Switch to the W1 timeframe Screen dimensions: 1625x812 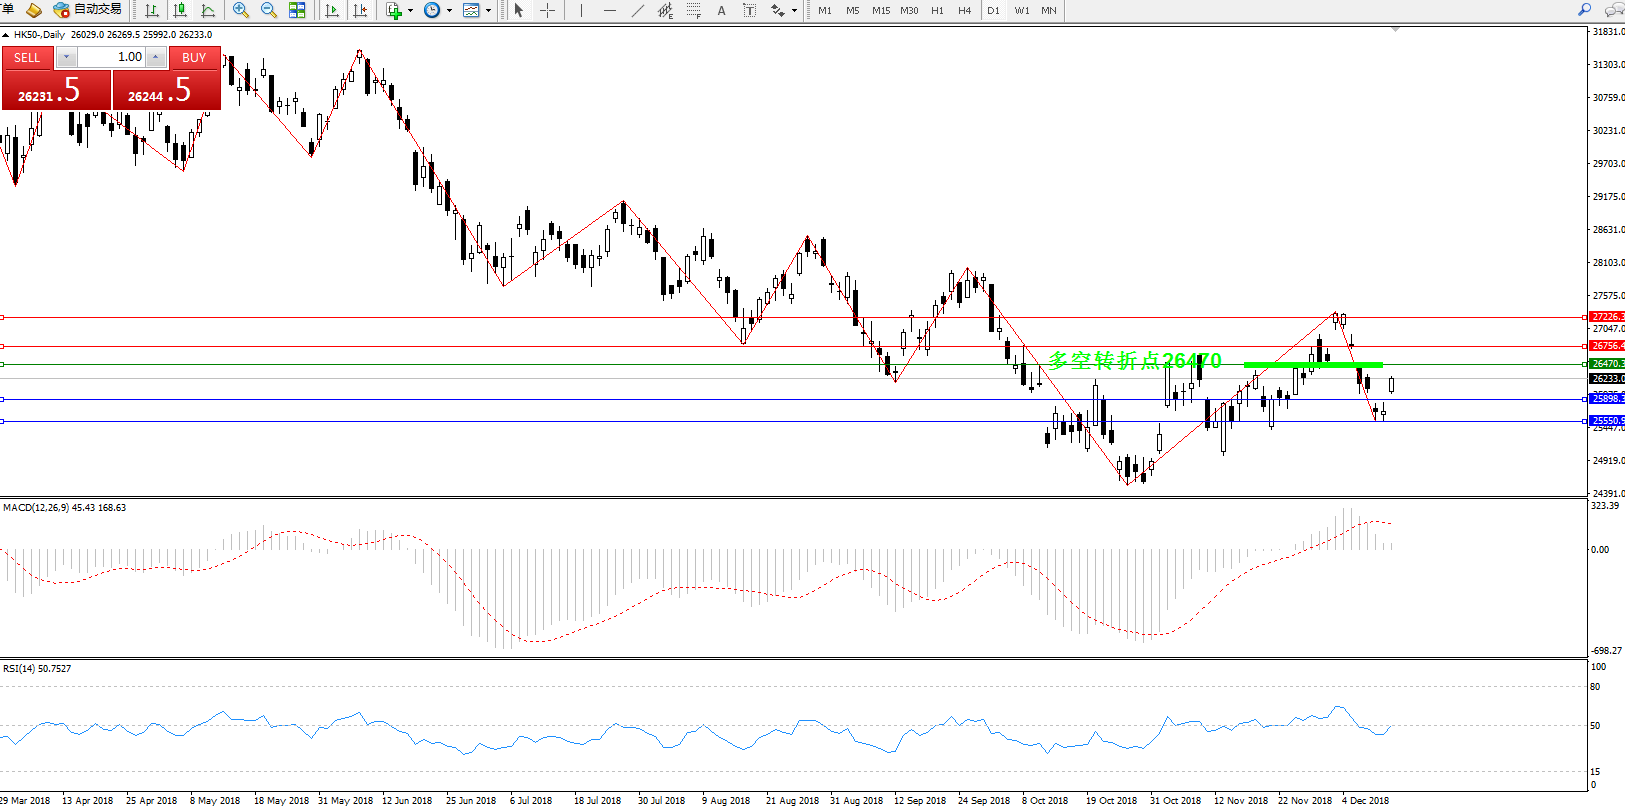[x=1021, y=10]
